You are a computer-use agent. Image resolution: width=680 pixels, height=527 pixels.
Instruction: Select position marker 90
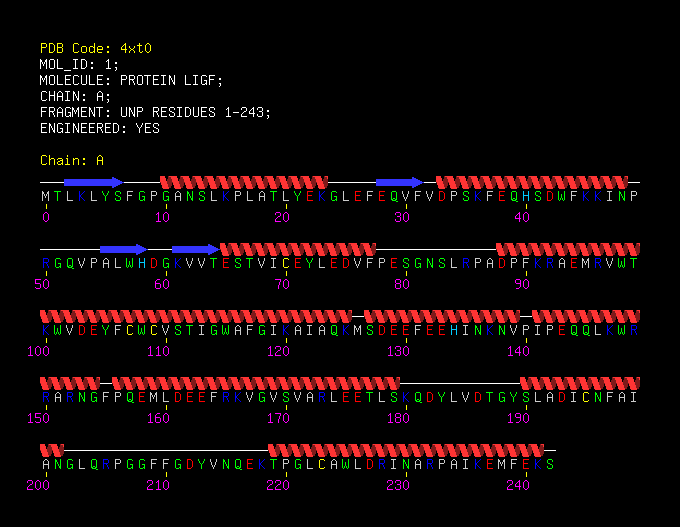click(x=522, y=284)
